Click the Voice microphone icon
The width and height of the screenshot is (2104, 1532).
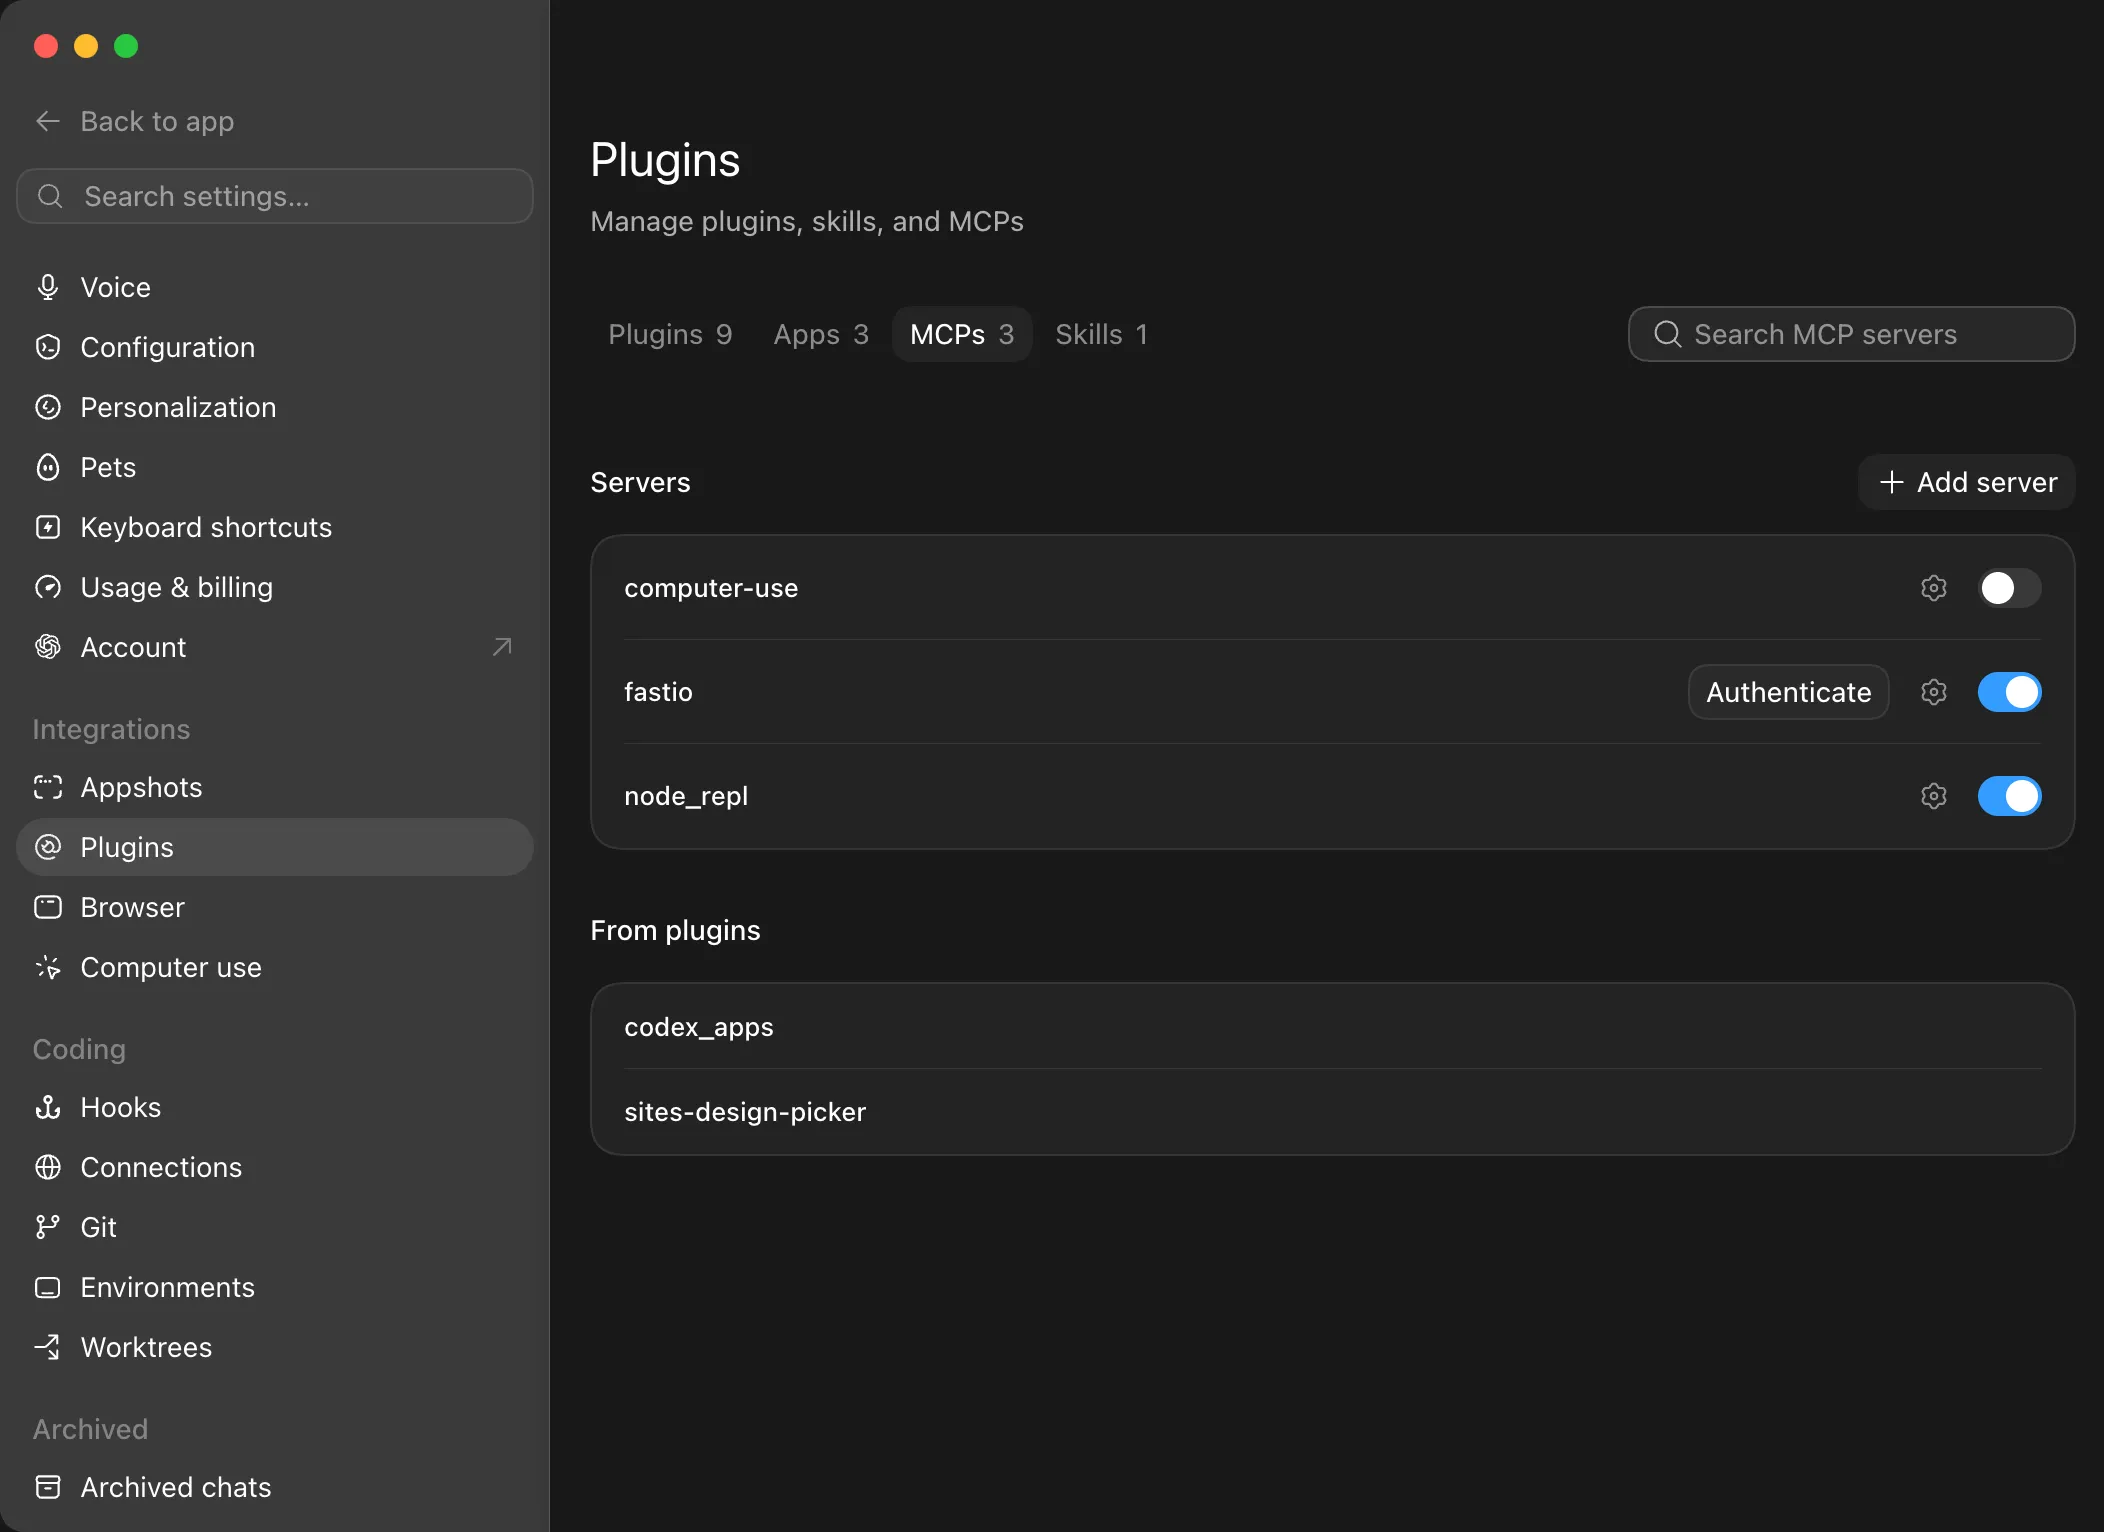[48, 287]
